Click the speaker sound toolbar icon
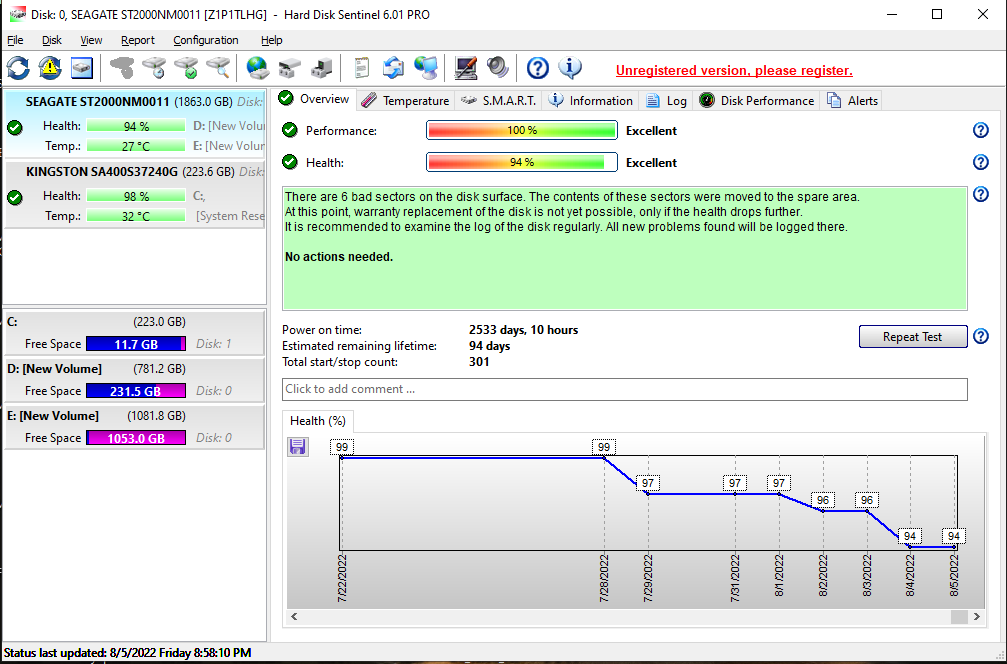1007x664 pixels. [498, 67]
